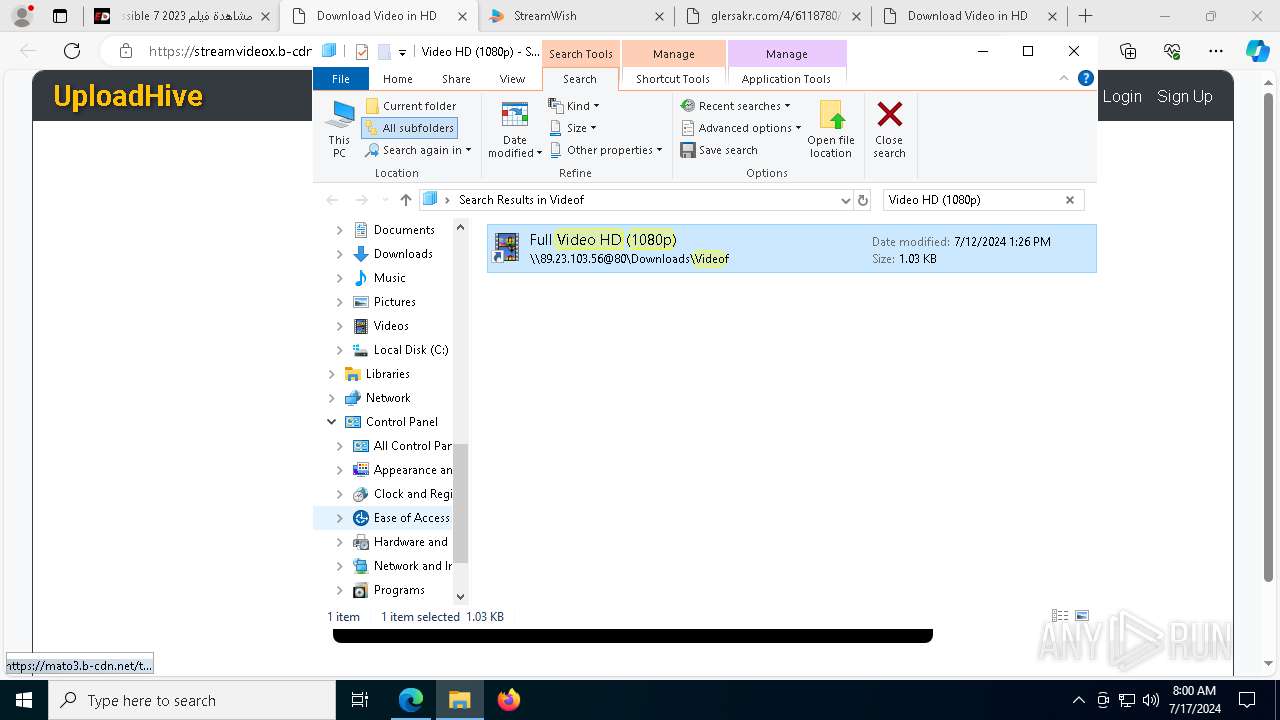Select Local Disk (C:) in tree
The image size is (1280, 720).
(410, 350)
